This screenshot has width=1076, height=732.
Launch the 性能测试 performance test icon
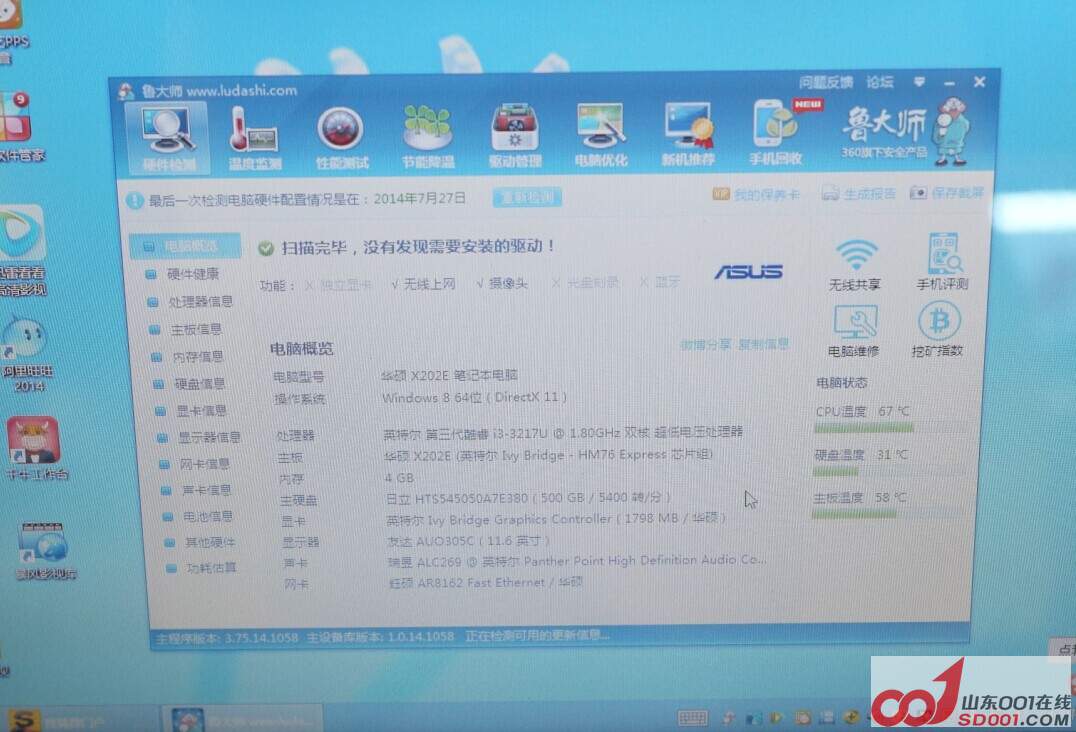tap(342, 136)
